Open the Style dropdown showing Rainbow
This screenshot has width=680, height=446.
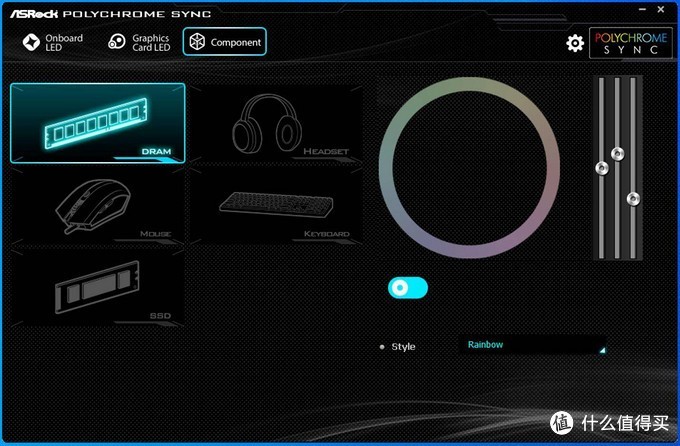[533, 345]
